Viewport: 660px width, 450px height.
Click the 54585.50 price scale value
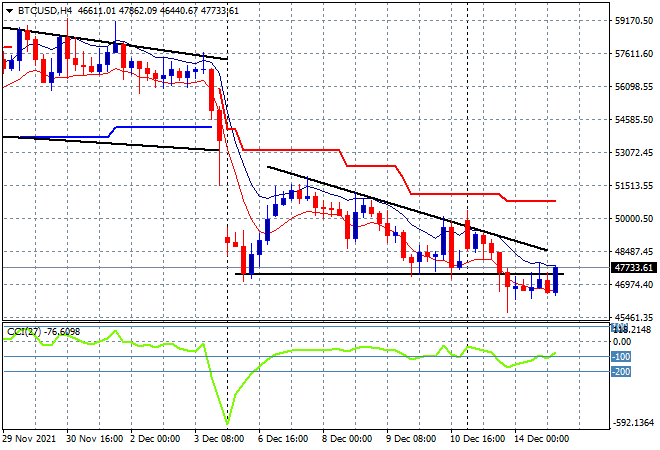(x=634, y=120)
